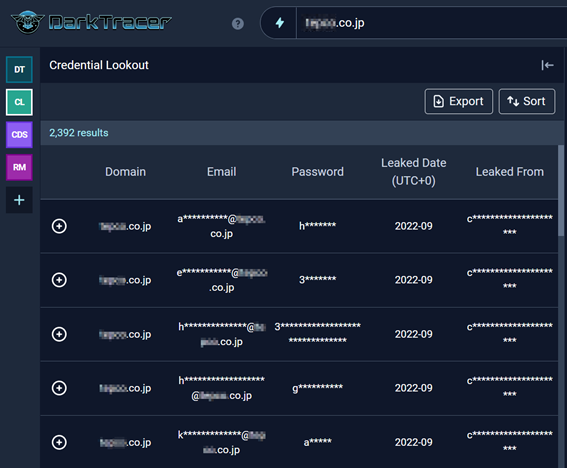Click the DarkTracer logo
Image resolution: width=567 pixels, height=468 pixels.
click(x=91, y=22)
